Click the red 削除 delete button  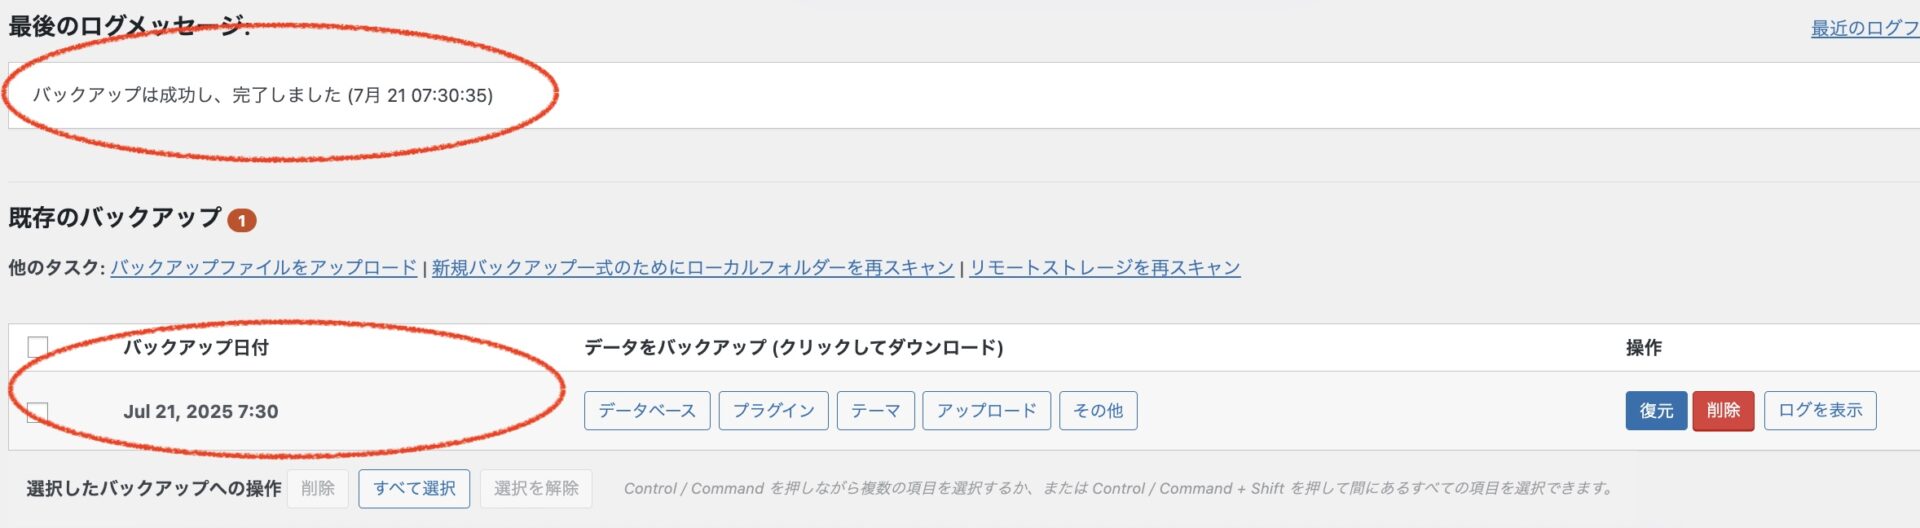[1723, 411]
